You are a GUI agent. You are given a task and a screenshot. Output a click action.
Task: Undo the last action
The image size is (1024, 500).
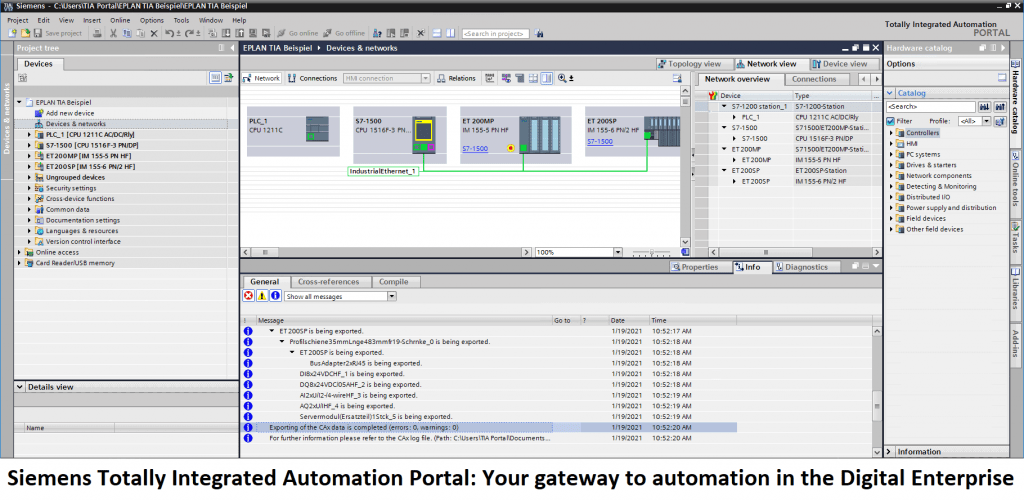pos(170,33)
